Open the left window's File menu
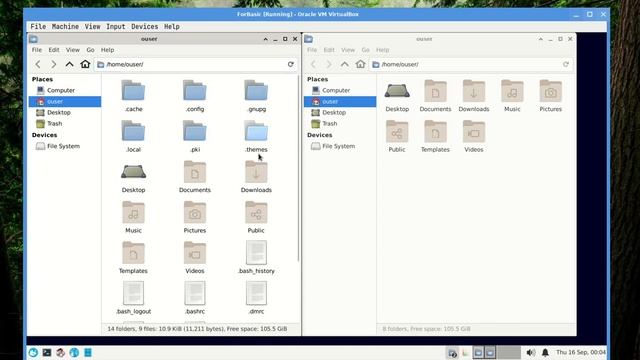Screen dimensions: 640x360 37,50
